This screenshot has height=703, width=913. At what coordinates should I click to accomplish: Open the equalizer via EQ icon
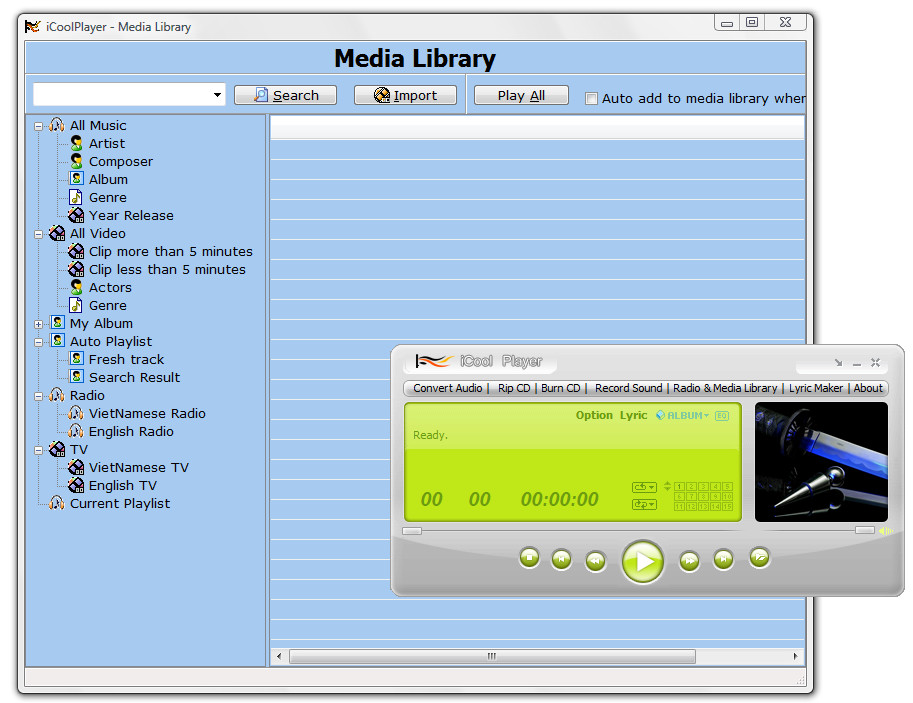coord(722,415)
